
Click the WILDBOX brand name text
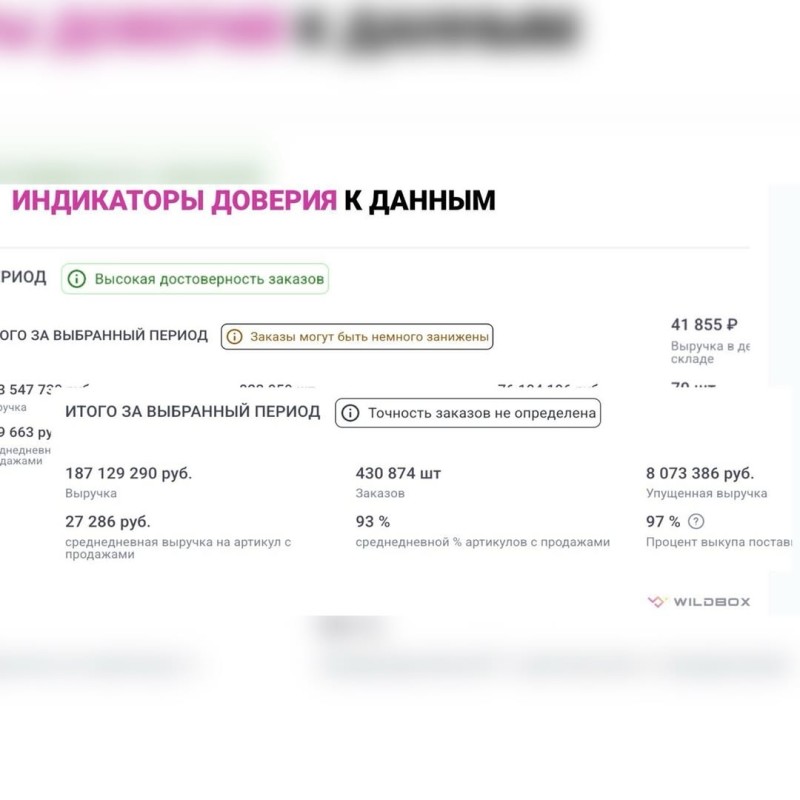tap(711, 602)
